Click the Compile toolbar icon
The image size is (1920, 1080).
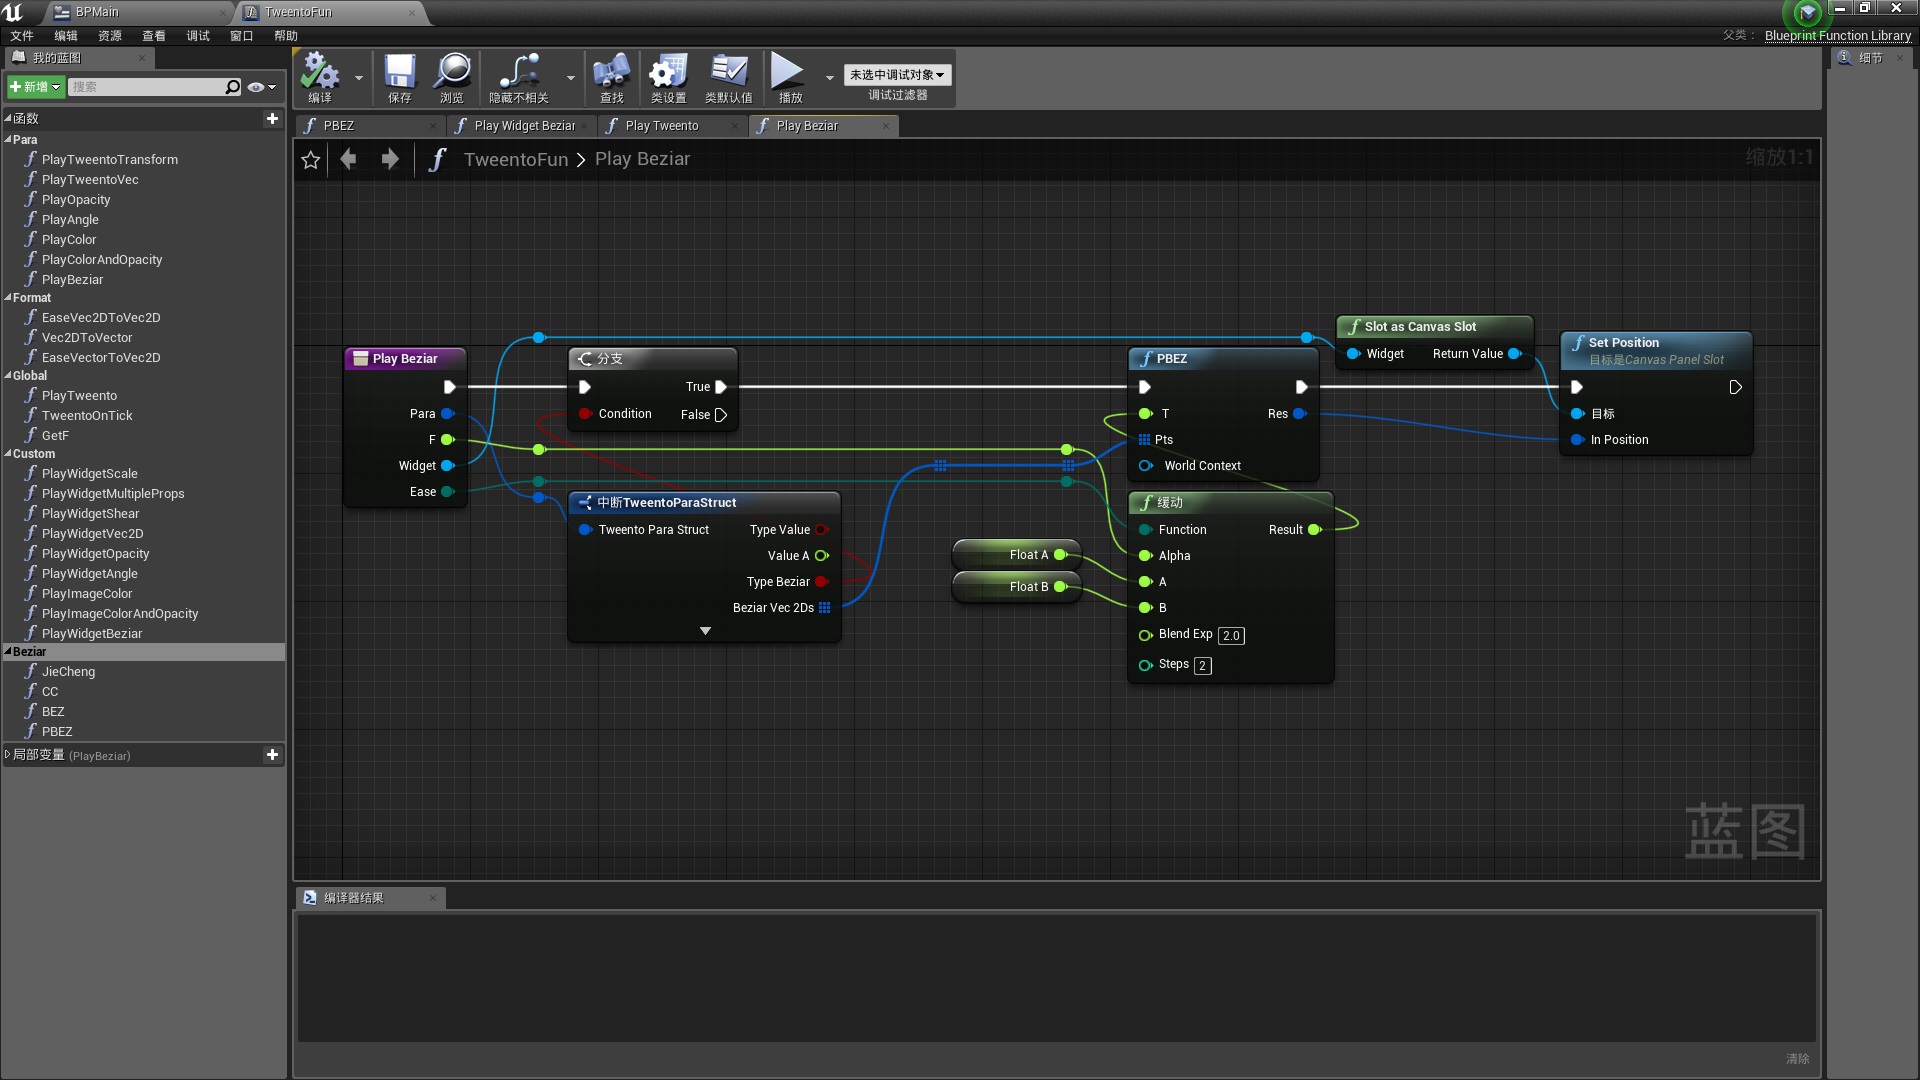[x=320, y=78]
